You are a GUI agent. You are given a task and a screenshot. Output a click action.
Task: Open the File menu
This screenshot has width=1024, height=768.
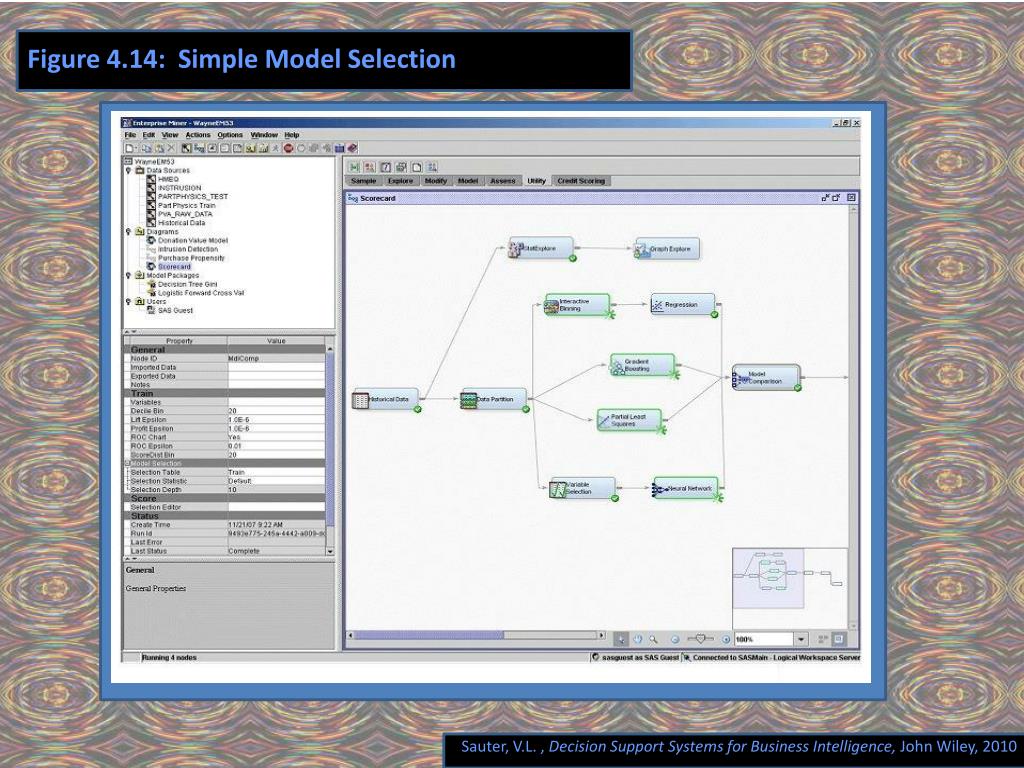131,135
